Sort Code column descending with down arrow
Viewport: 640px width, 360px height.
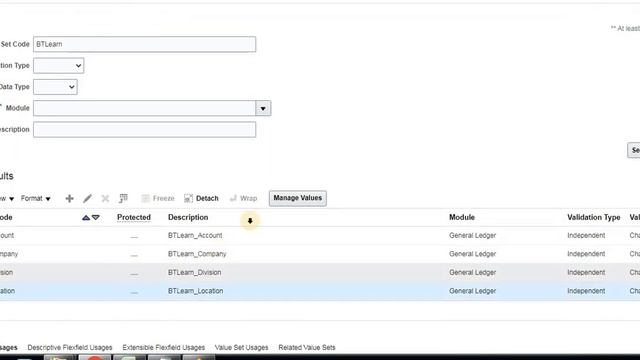pos(96,218)
